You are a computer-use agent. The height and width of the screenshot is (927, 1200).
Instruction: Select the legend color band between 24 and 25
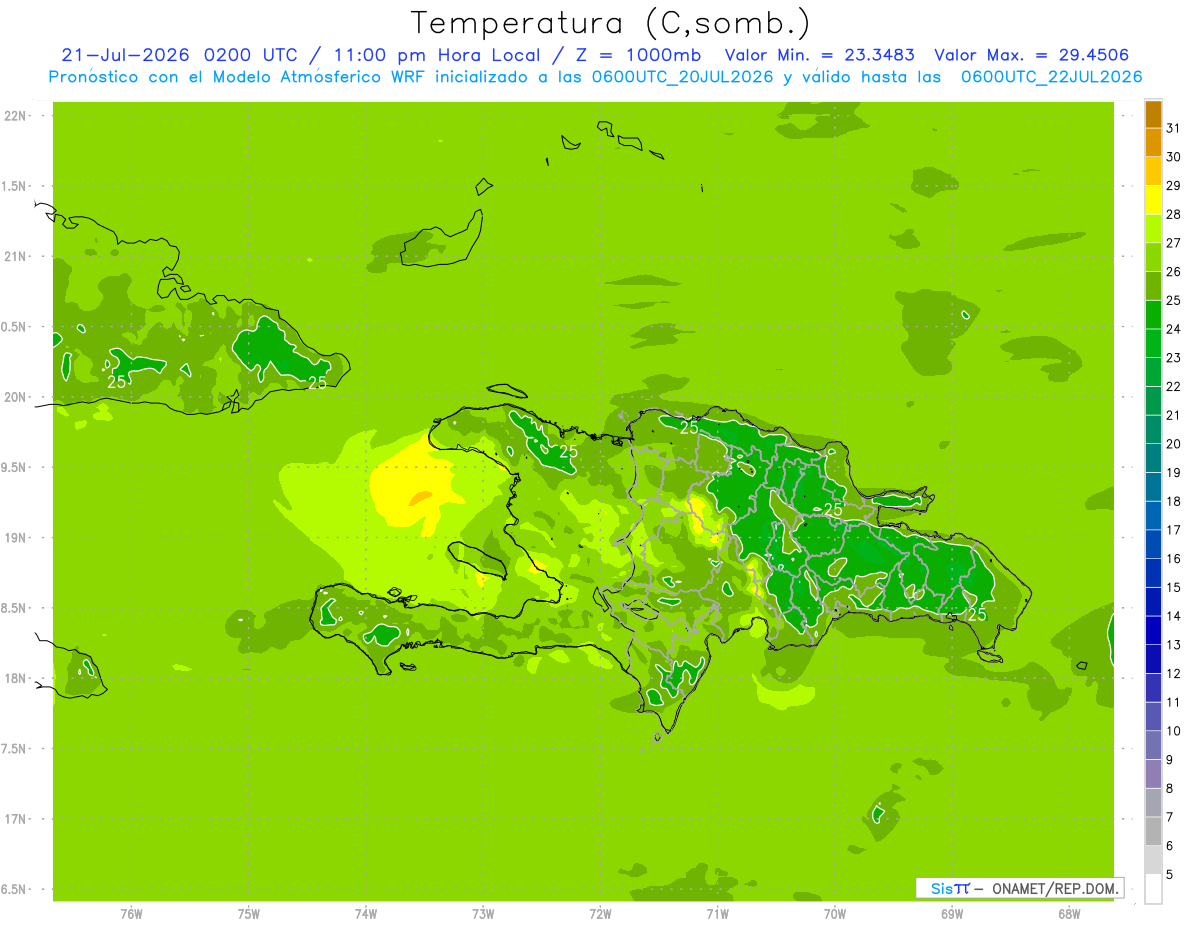tap(1153, 315)
